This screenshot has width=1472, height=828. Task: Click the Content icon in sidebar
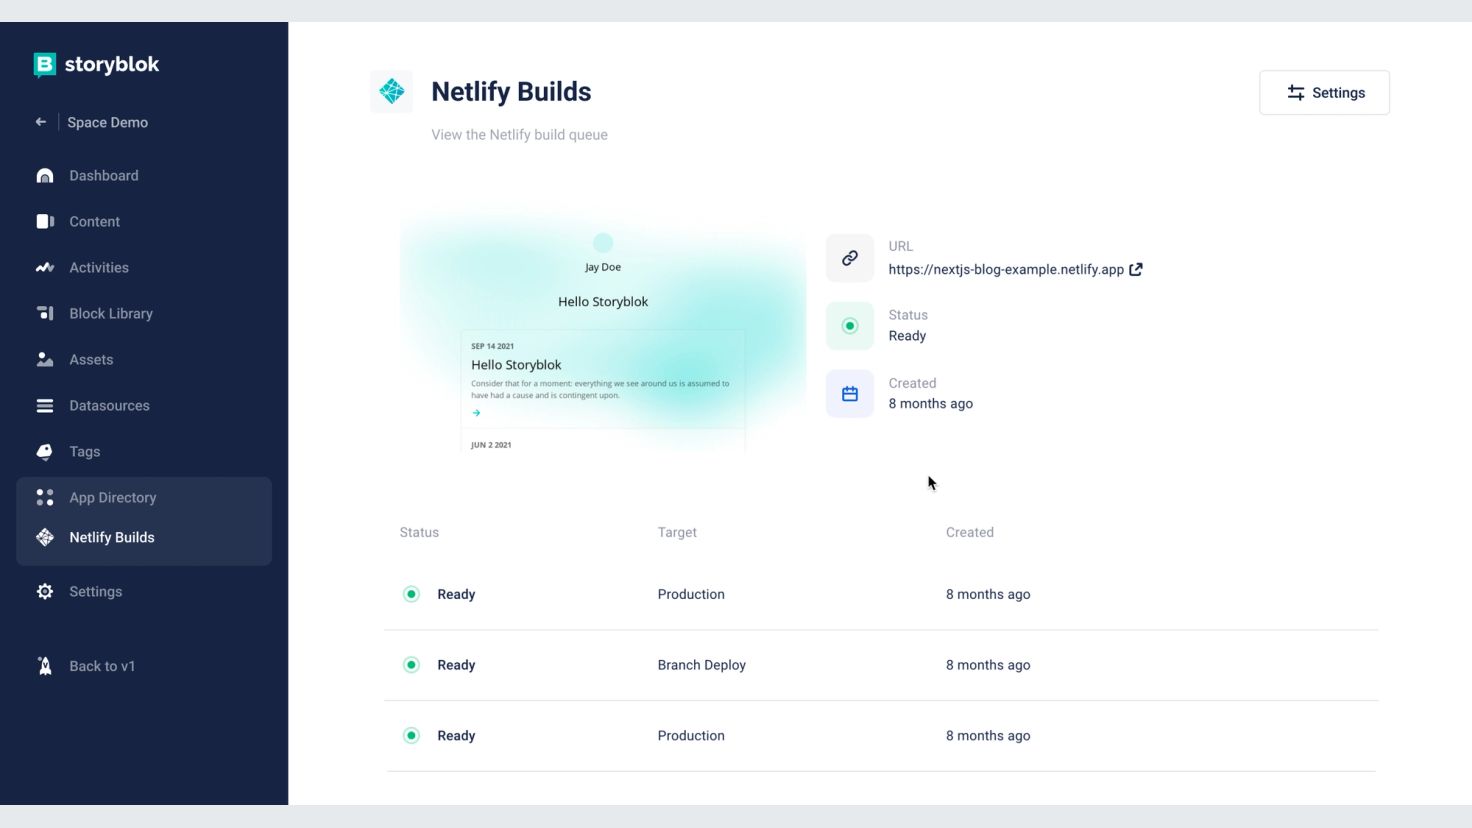click(x=45, y=222)
